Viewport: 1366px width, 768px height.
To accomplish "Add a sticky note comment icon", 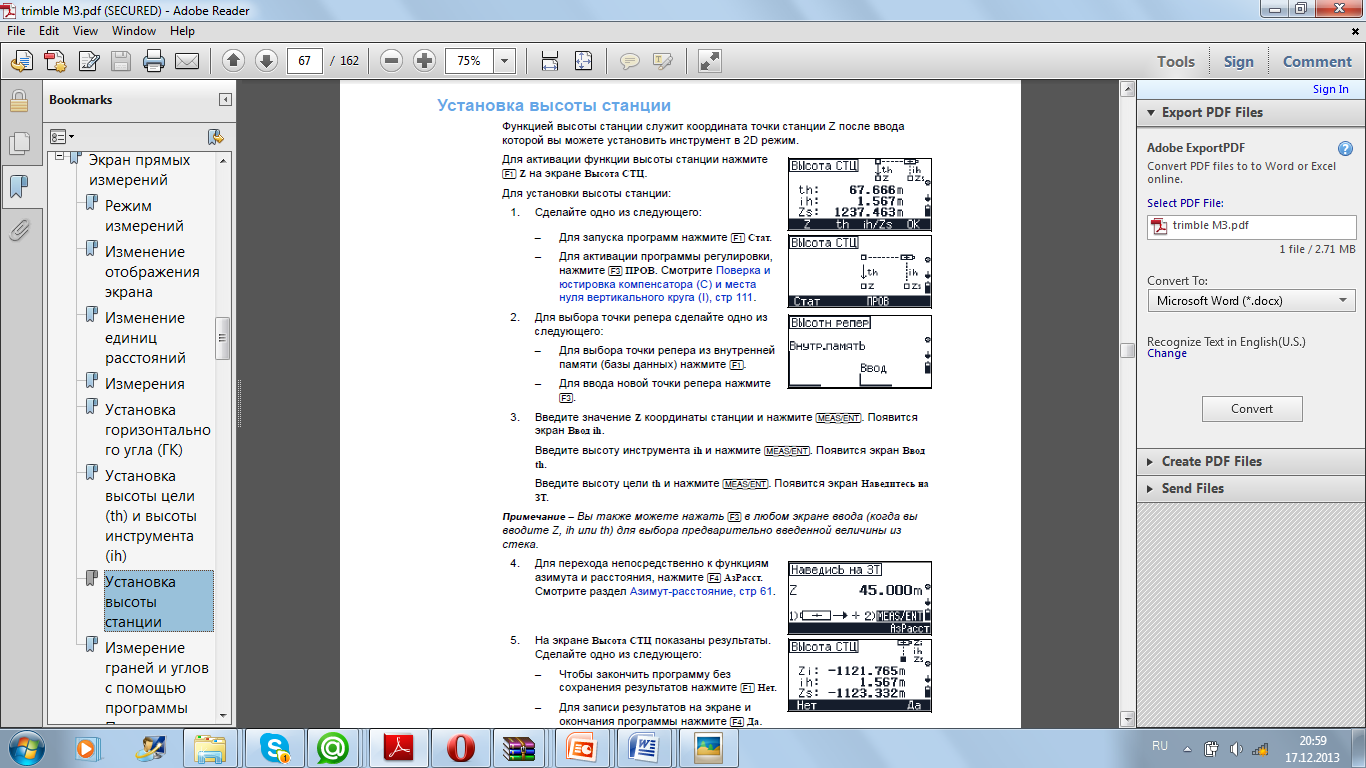I will [x=629, y=61].
